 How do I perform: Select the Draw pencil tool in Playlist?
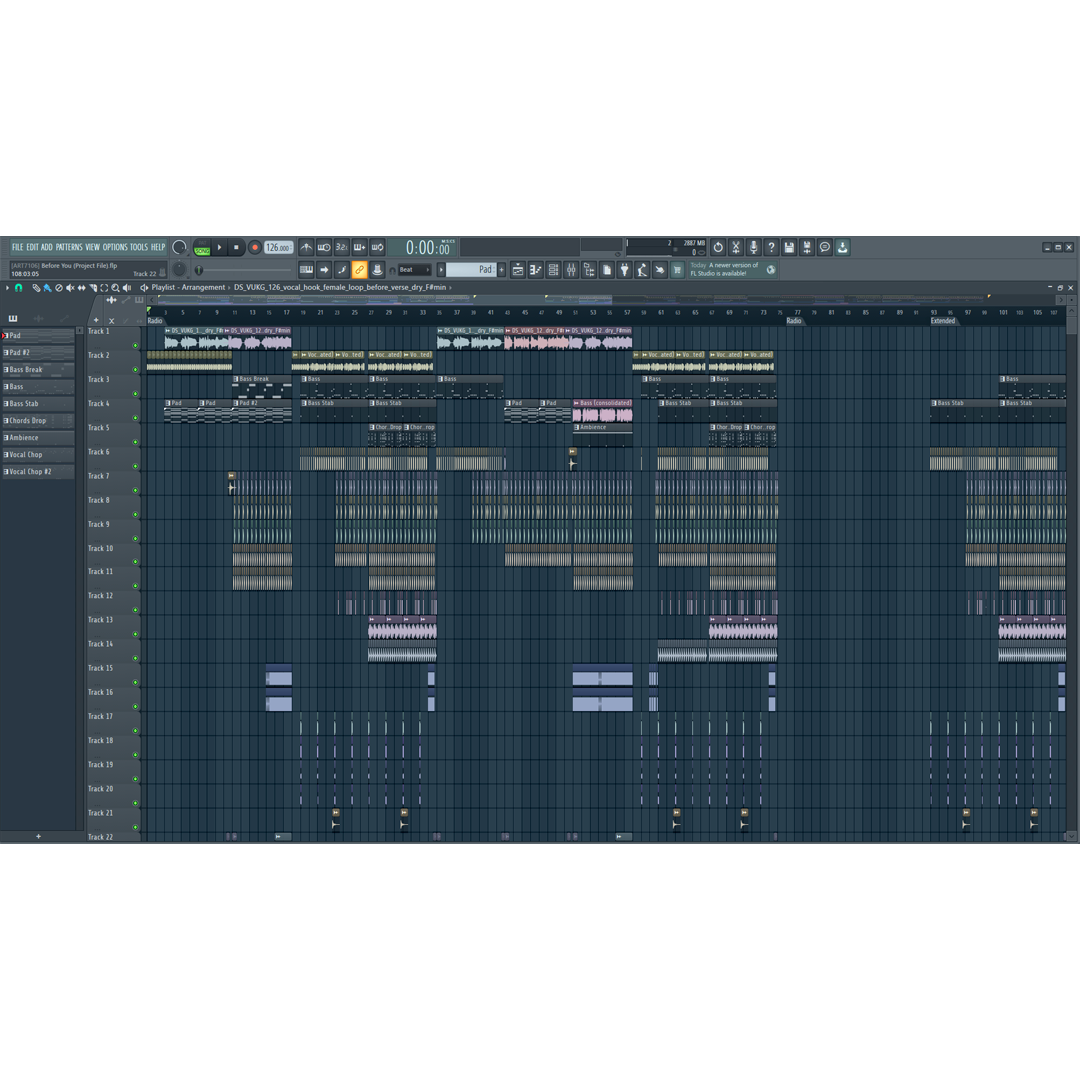click(x=36, y=288)
